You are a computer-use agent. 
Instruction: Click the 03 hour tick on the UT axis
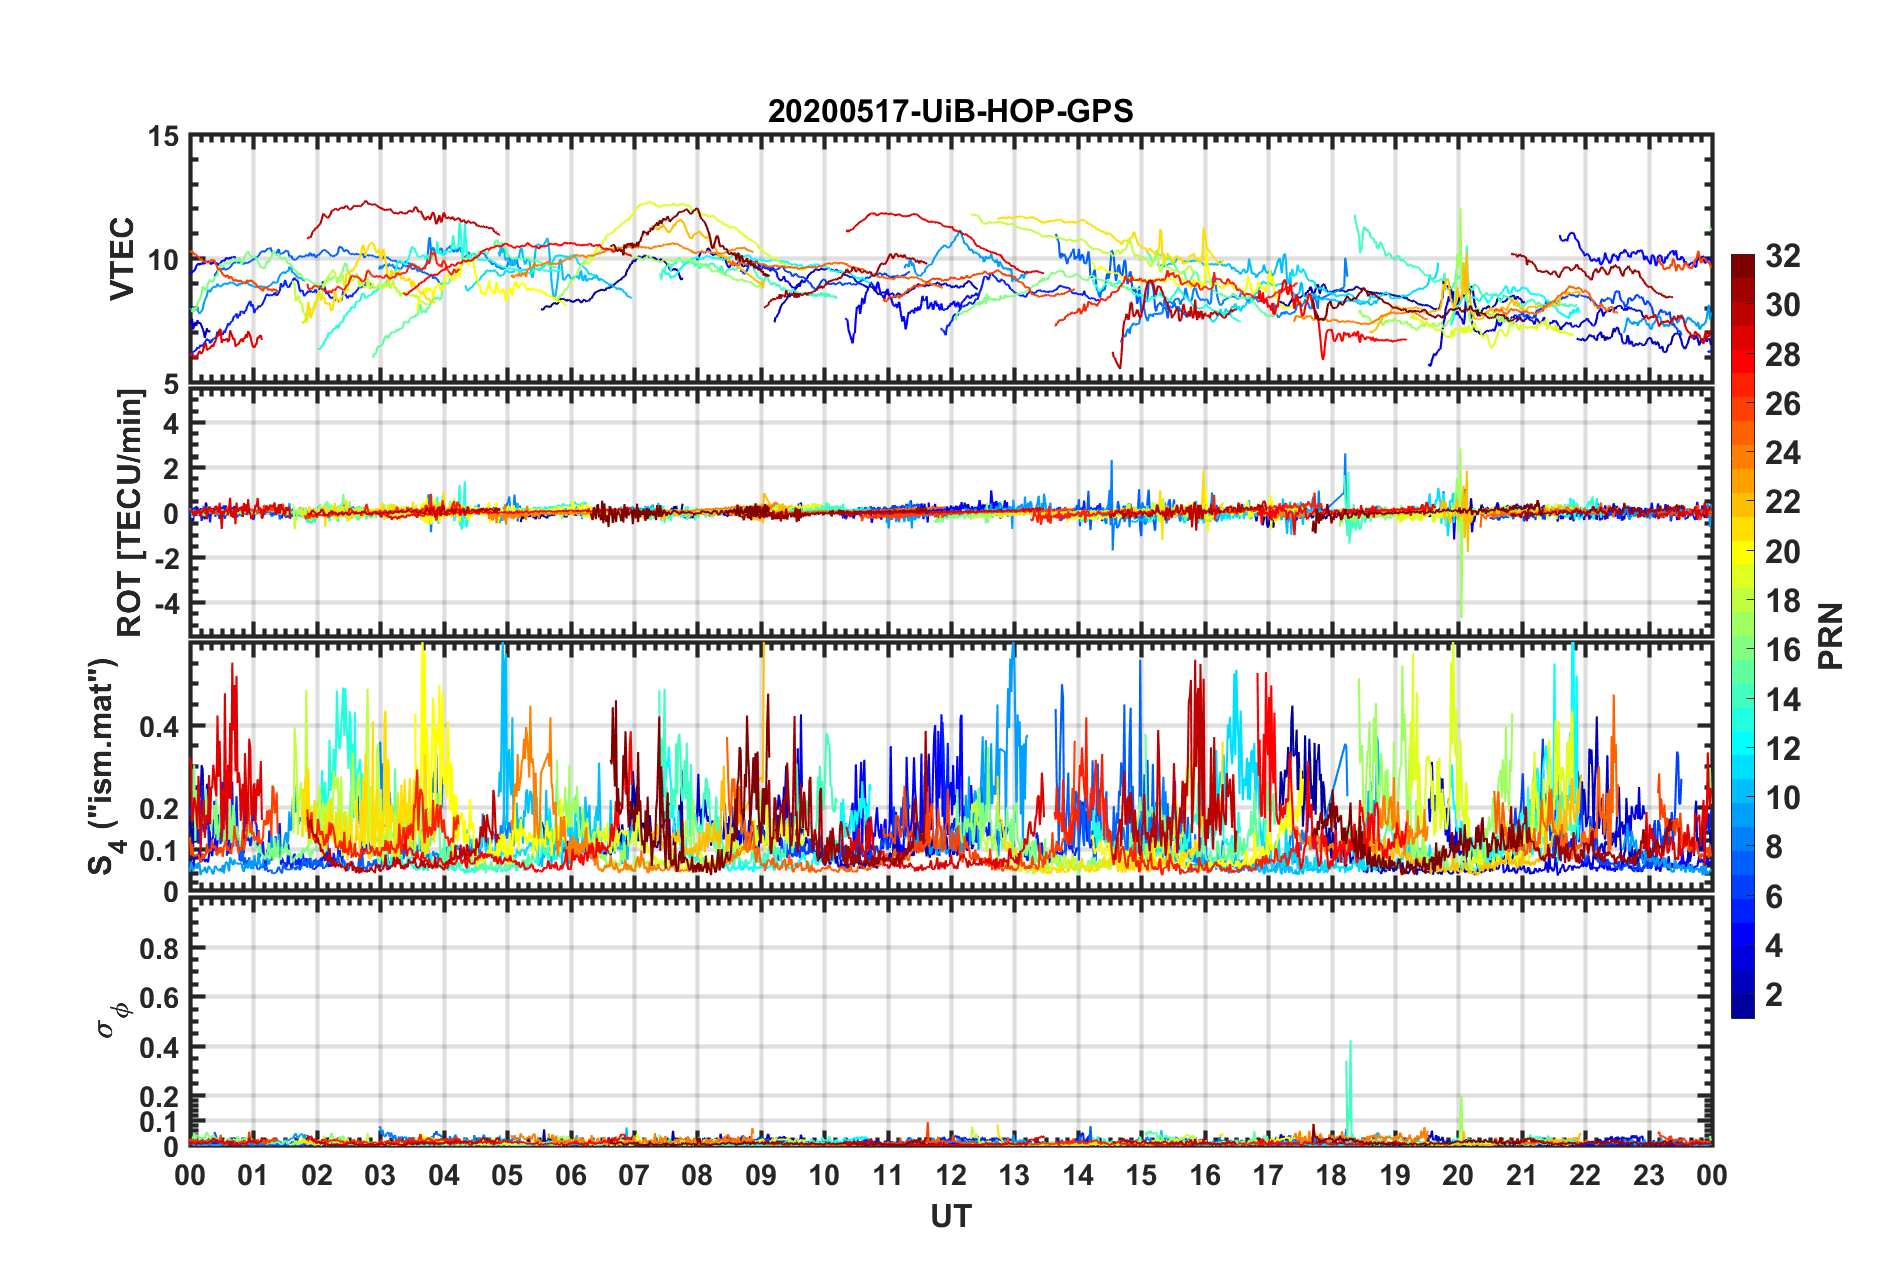point(380,1175)
